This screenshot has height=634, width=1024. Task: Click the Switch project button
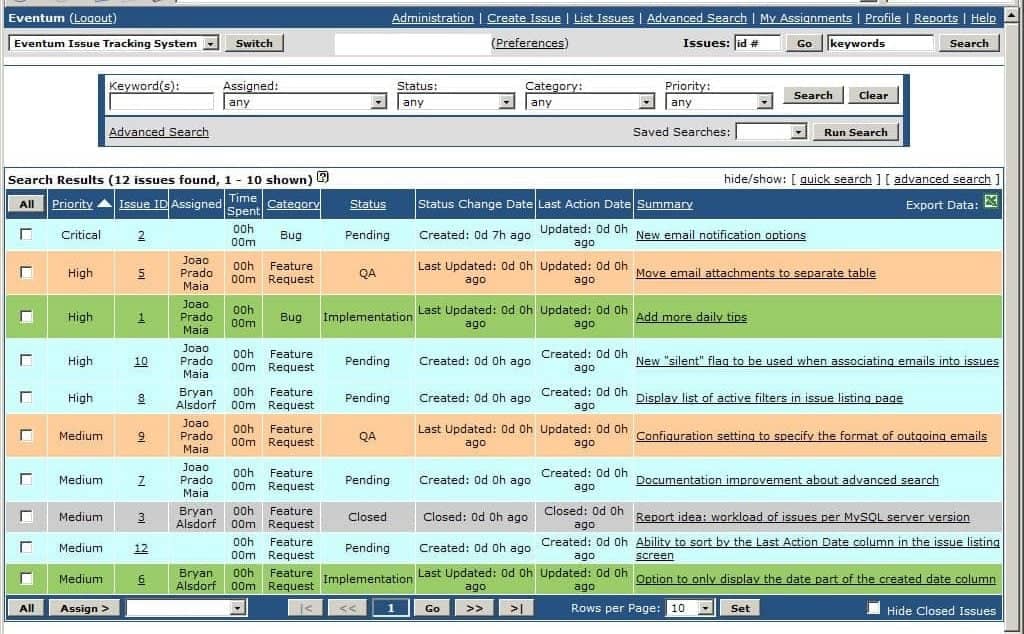254,43
